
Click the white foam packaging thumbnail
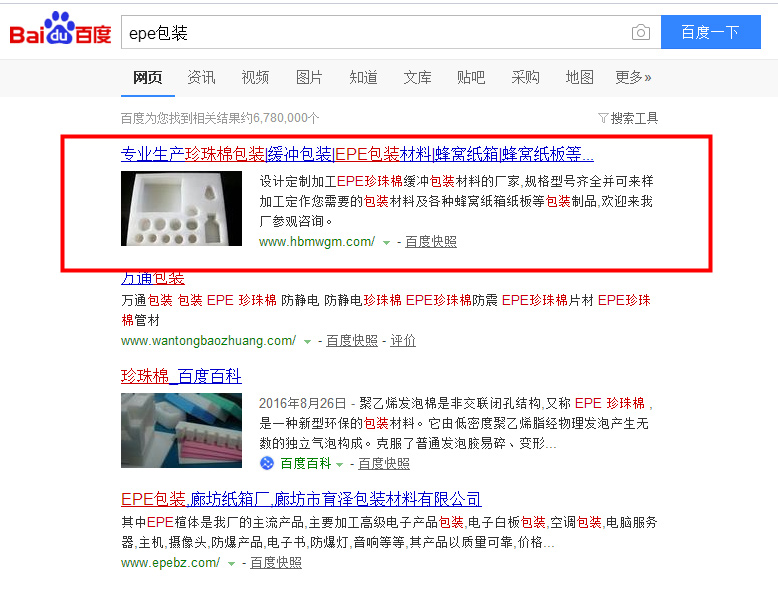182,208
